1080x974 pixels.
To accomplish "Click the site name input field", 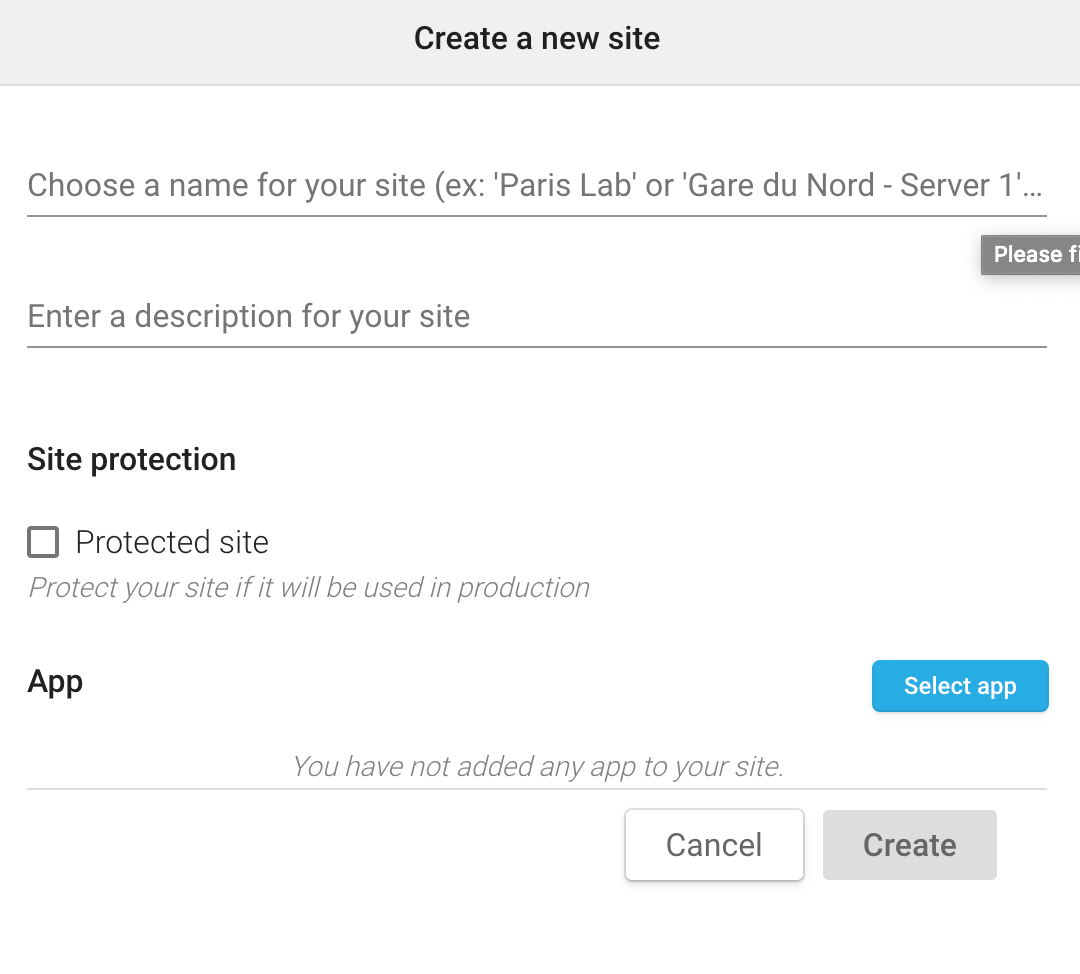I will pos(535,186).
